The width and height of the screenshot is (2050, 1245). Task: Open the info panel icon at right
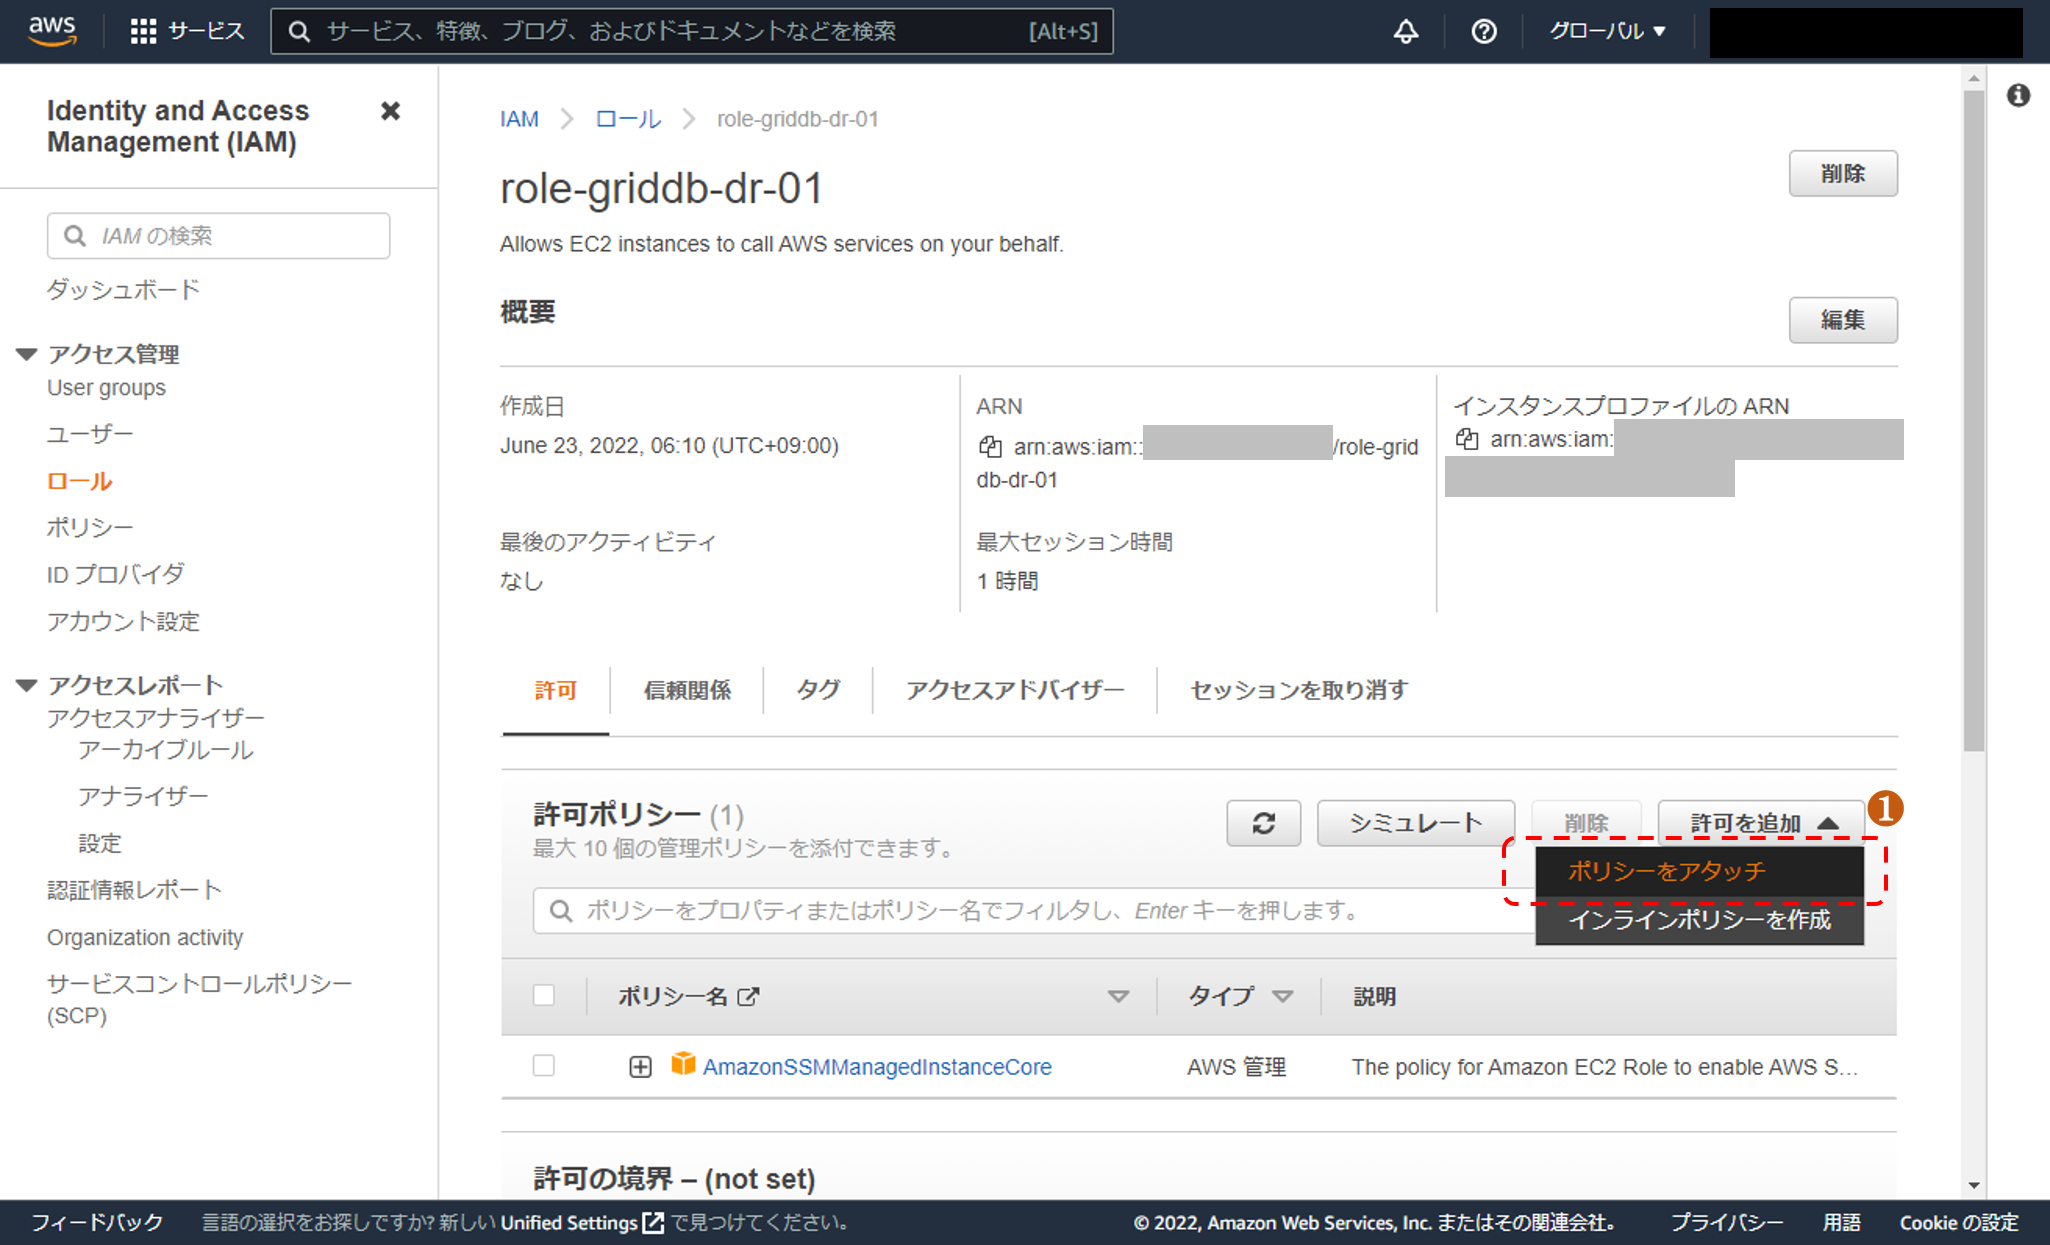pyautogui.click(x=2018, y=95)
